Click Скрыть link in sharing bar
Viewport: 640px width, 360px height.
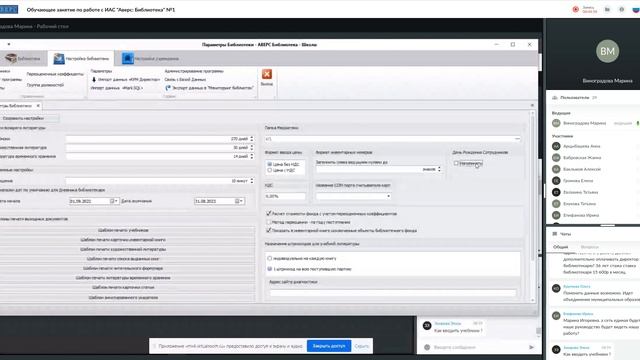[361, 346]
